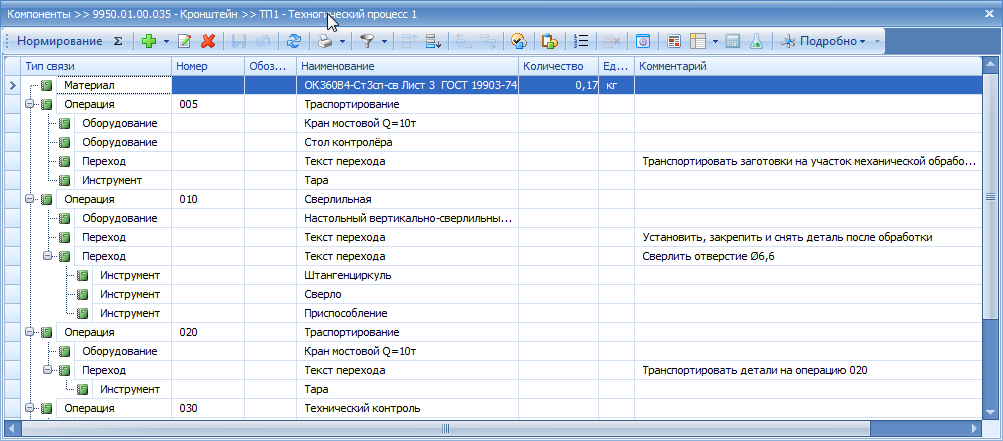Open the Подробно view dropdown
1003x441 pixels.
click(x=823, y=41)
